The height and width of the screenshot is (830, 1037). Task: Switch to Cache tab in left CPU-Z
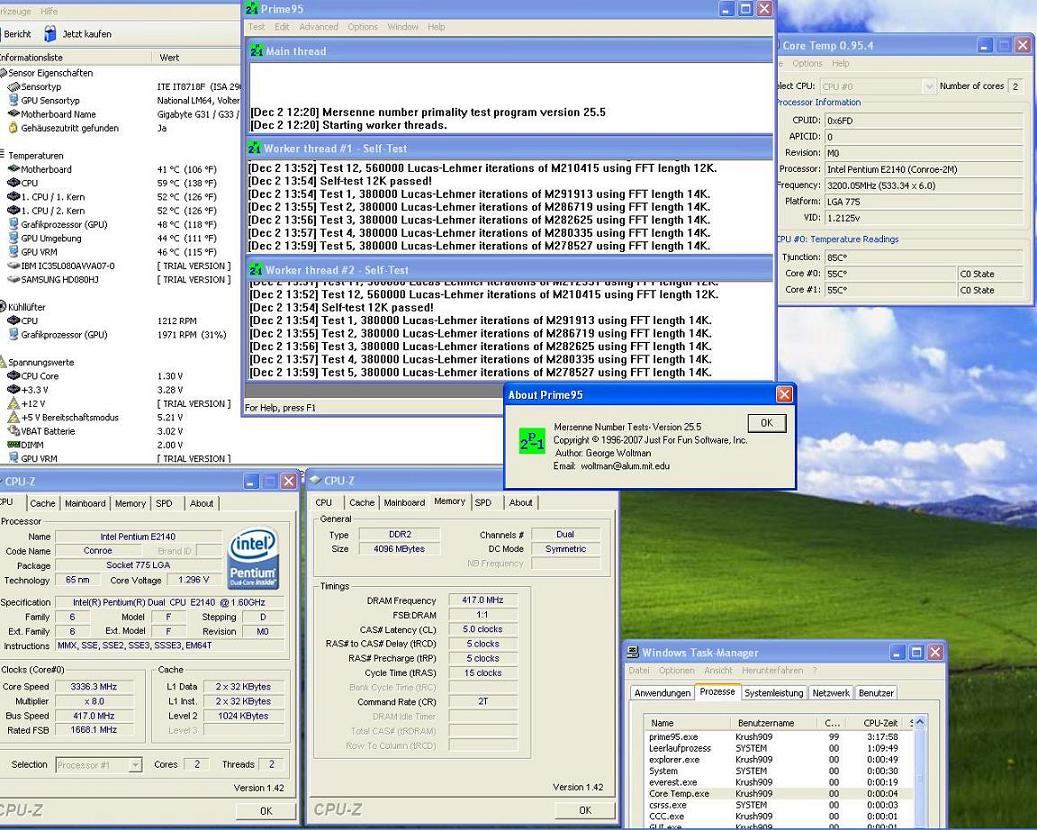[42, 503]
